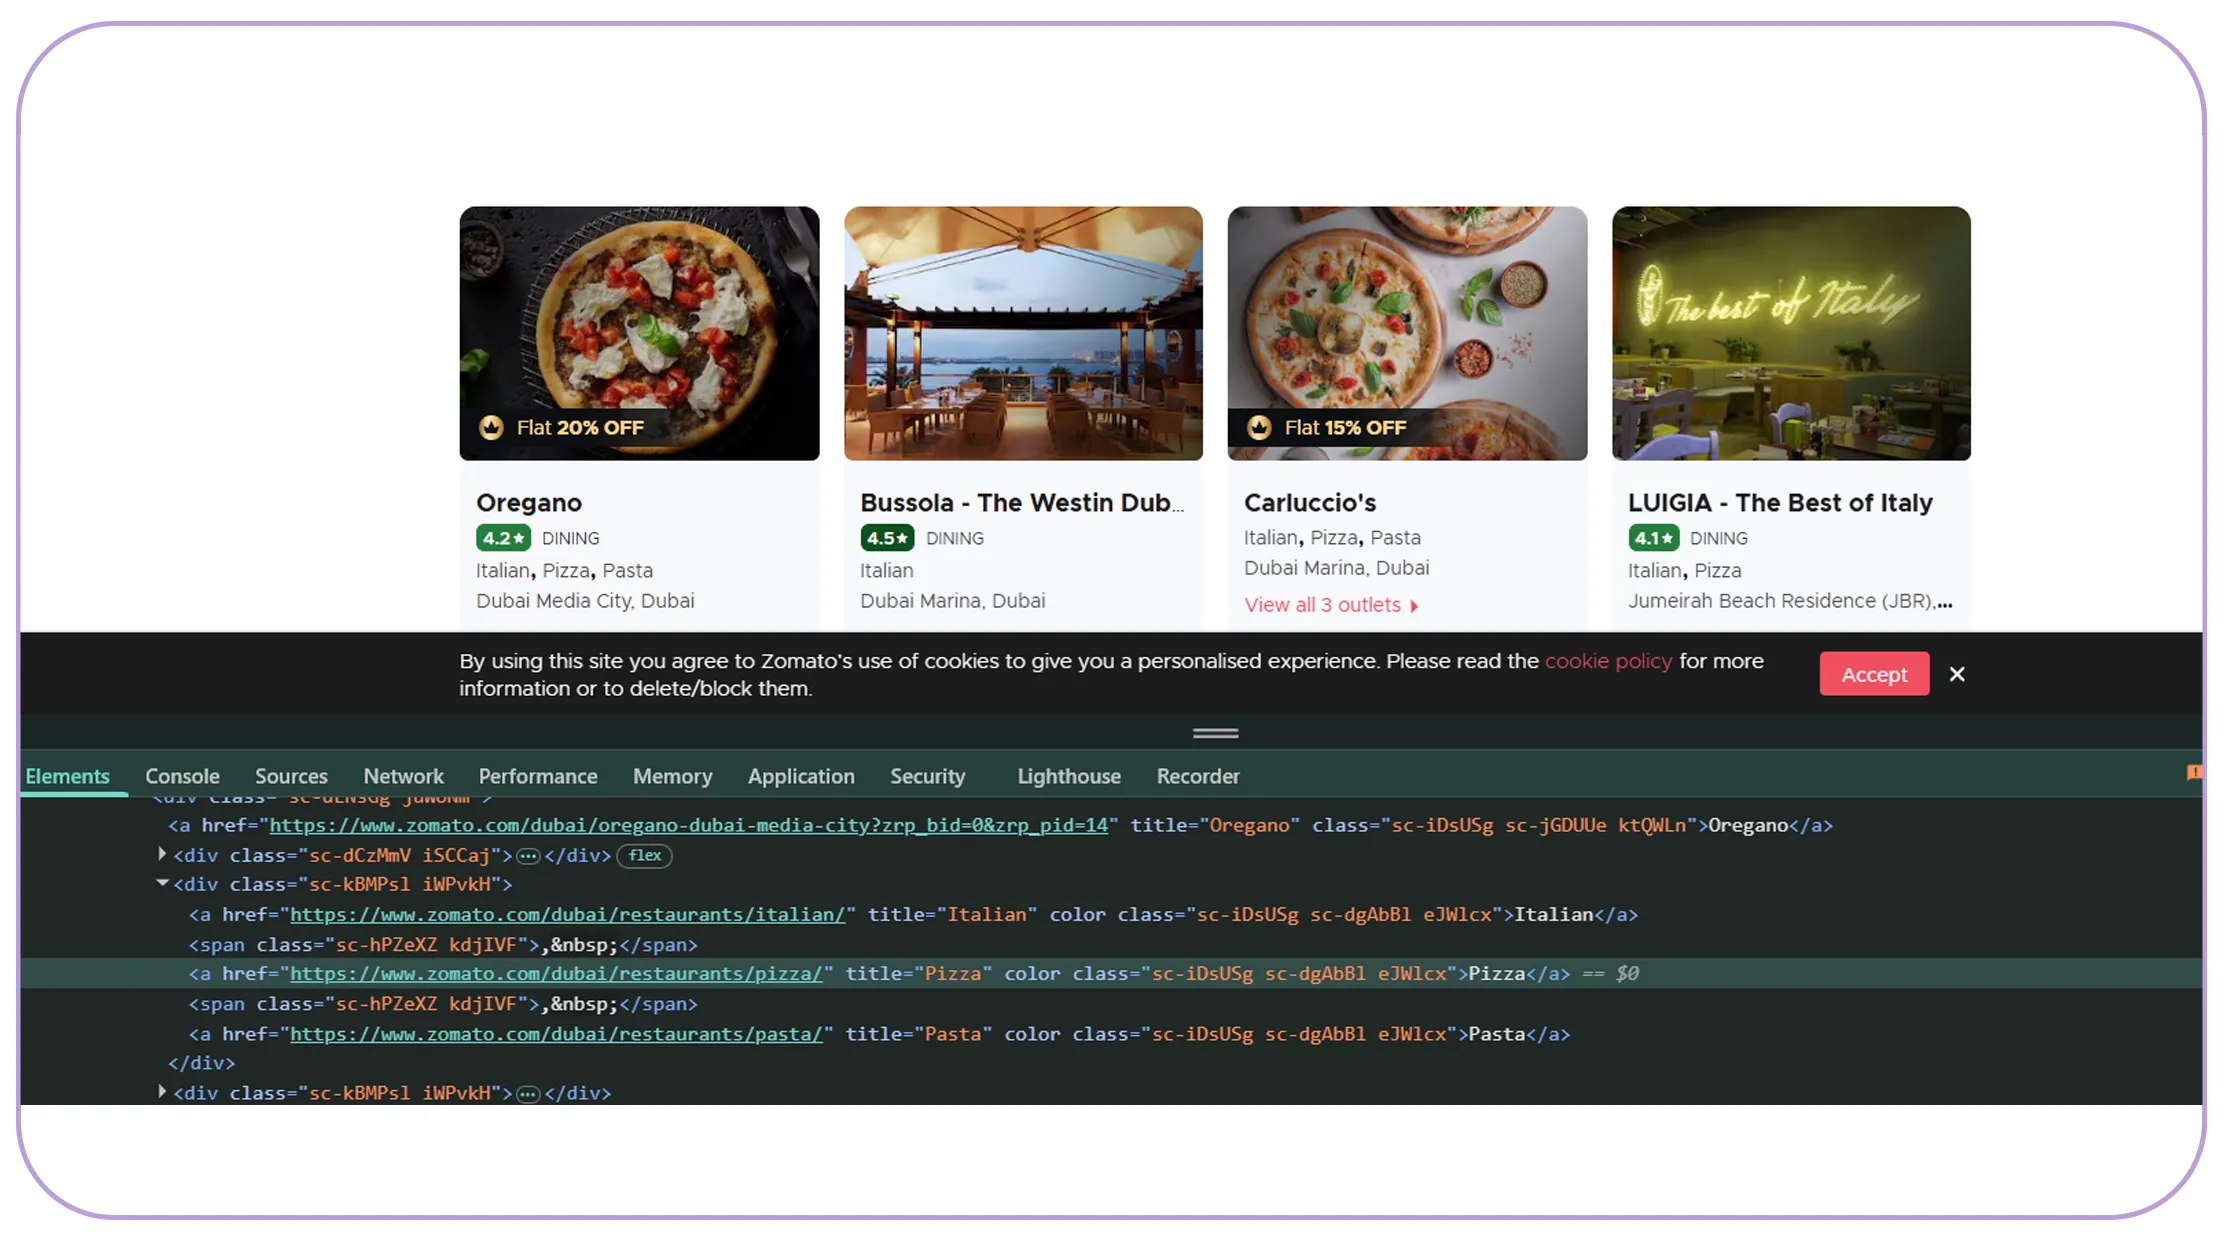Click the Accept cookies button
The height and width of the screenshot is (1240, 2223).
click(1874, 674)
